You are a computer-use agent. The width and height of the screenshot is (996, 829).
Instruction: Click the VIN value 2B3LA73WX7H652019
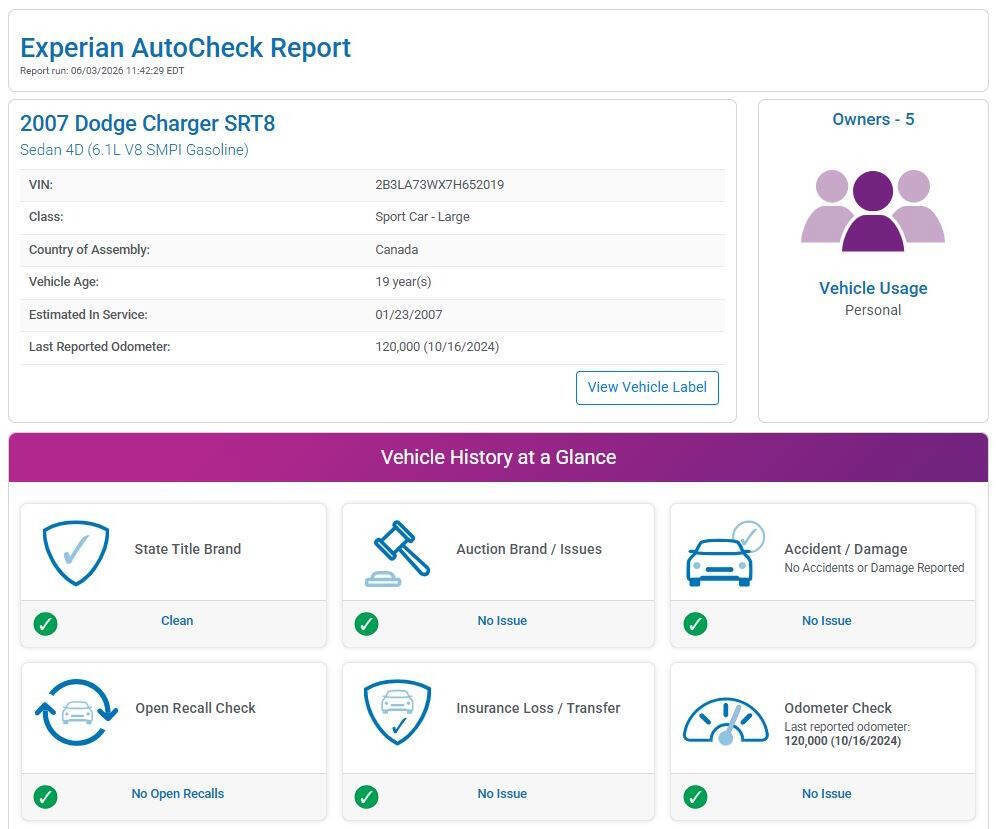coord(440,185)
